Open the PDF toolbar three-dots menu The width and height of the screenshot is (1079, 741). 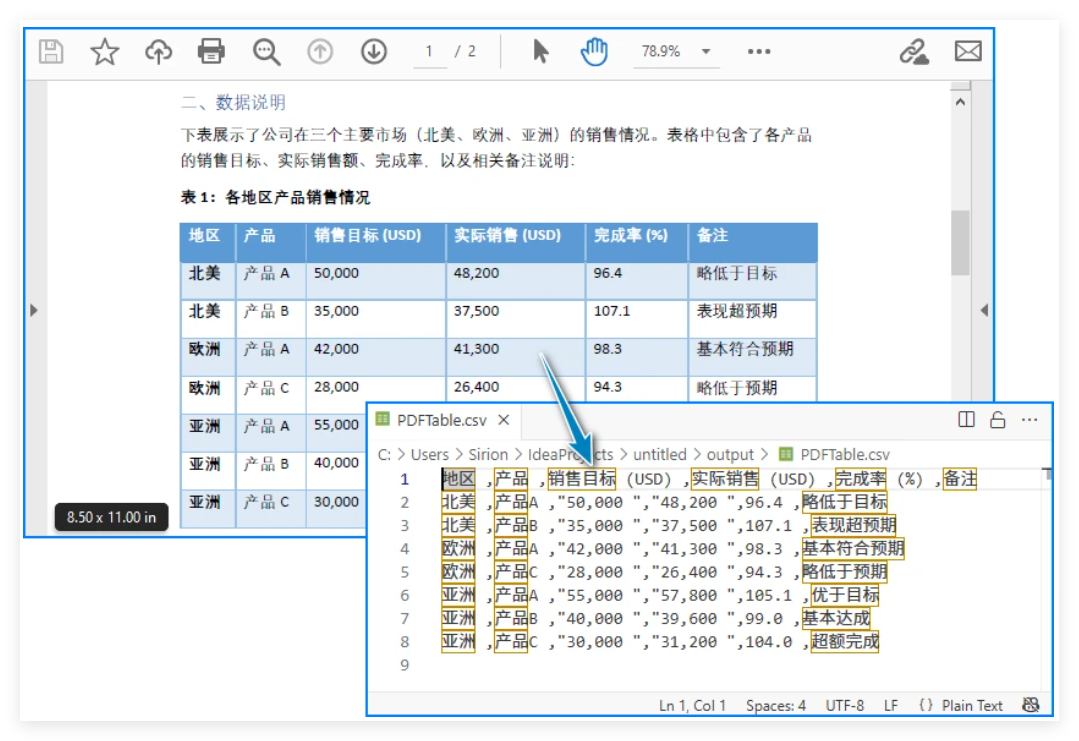point(759,52)
